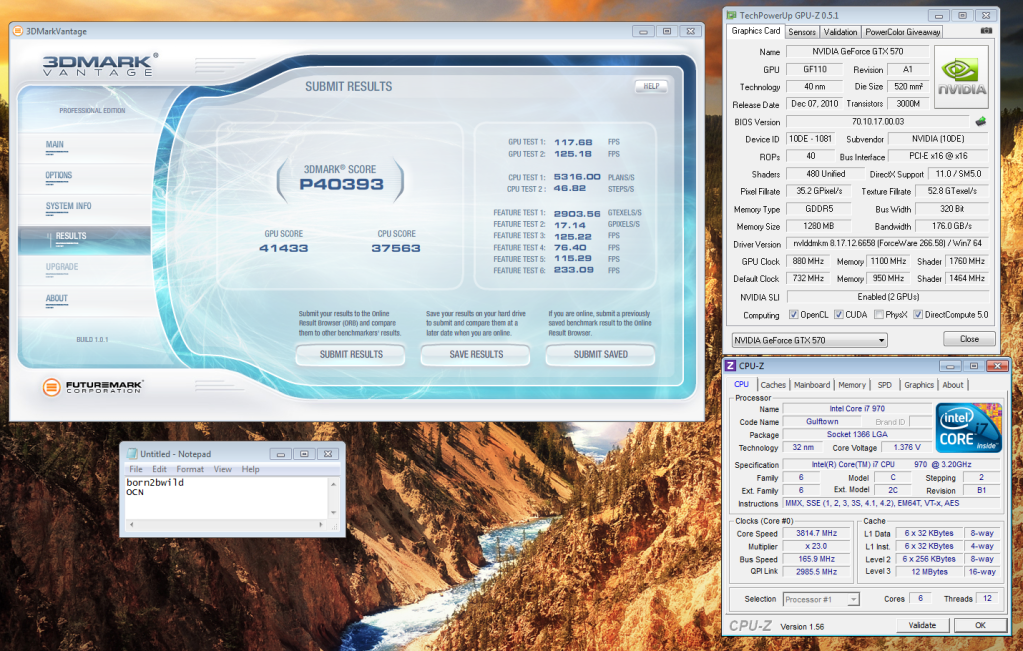Toggle the CUDA checkbox in GPU-Z
Image resolution: width=1023 pixels, height=651 pixels.
click(x=838, y=314)
